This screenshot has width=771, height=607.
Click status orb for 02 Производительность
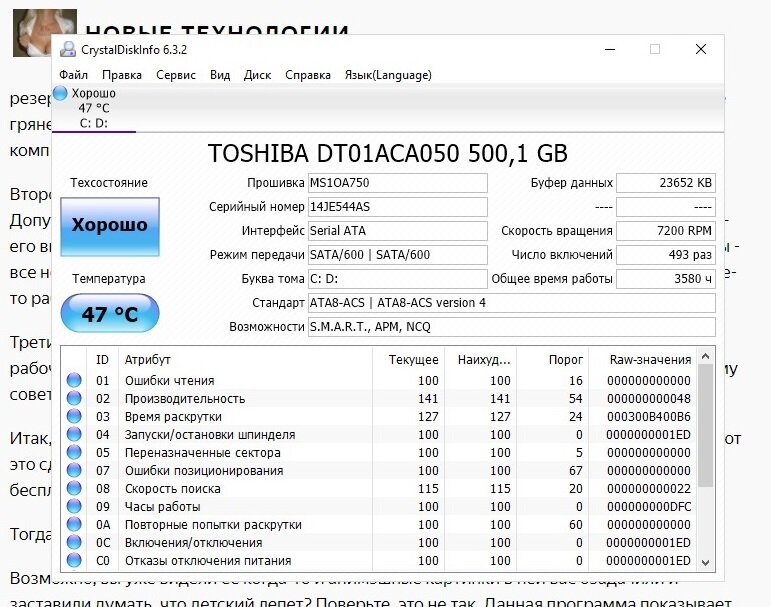[74, 398]
